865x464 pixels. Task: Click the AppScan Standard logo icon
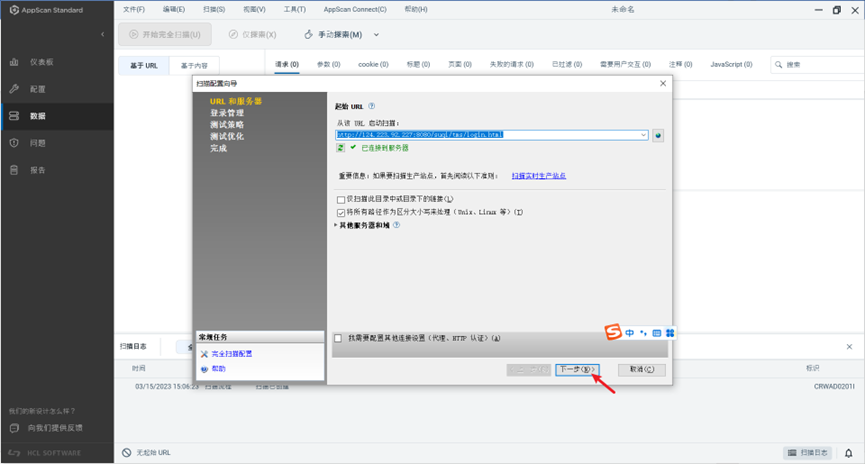(14, 10)
